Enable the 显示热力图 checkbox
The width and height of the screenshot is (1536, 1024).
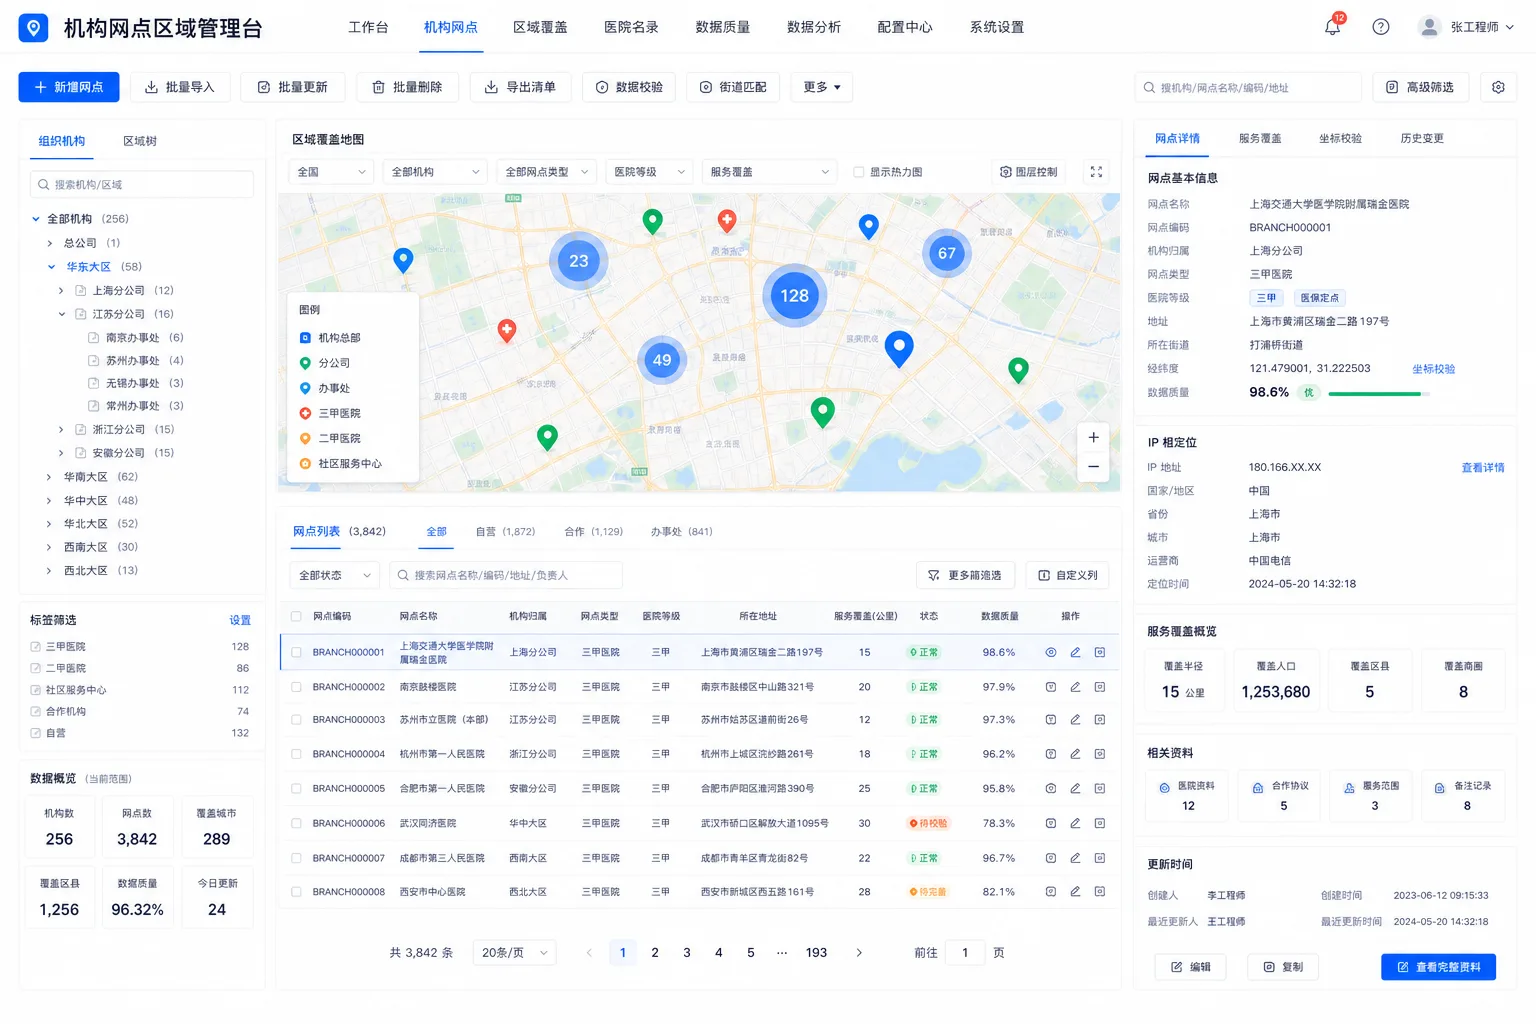point(858,172)
